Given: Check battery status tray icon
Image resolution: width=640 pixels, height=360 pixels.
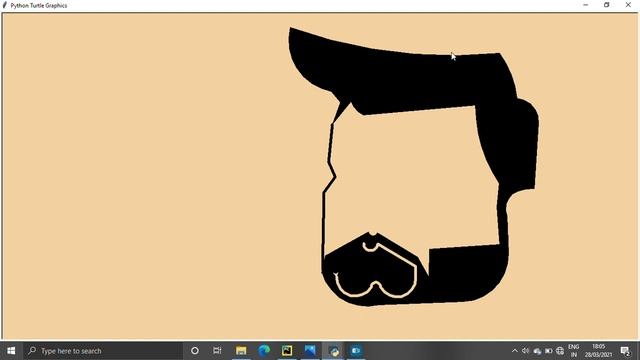Looking at the screenshot, I should pos(549,351).
